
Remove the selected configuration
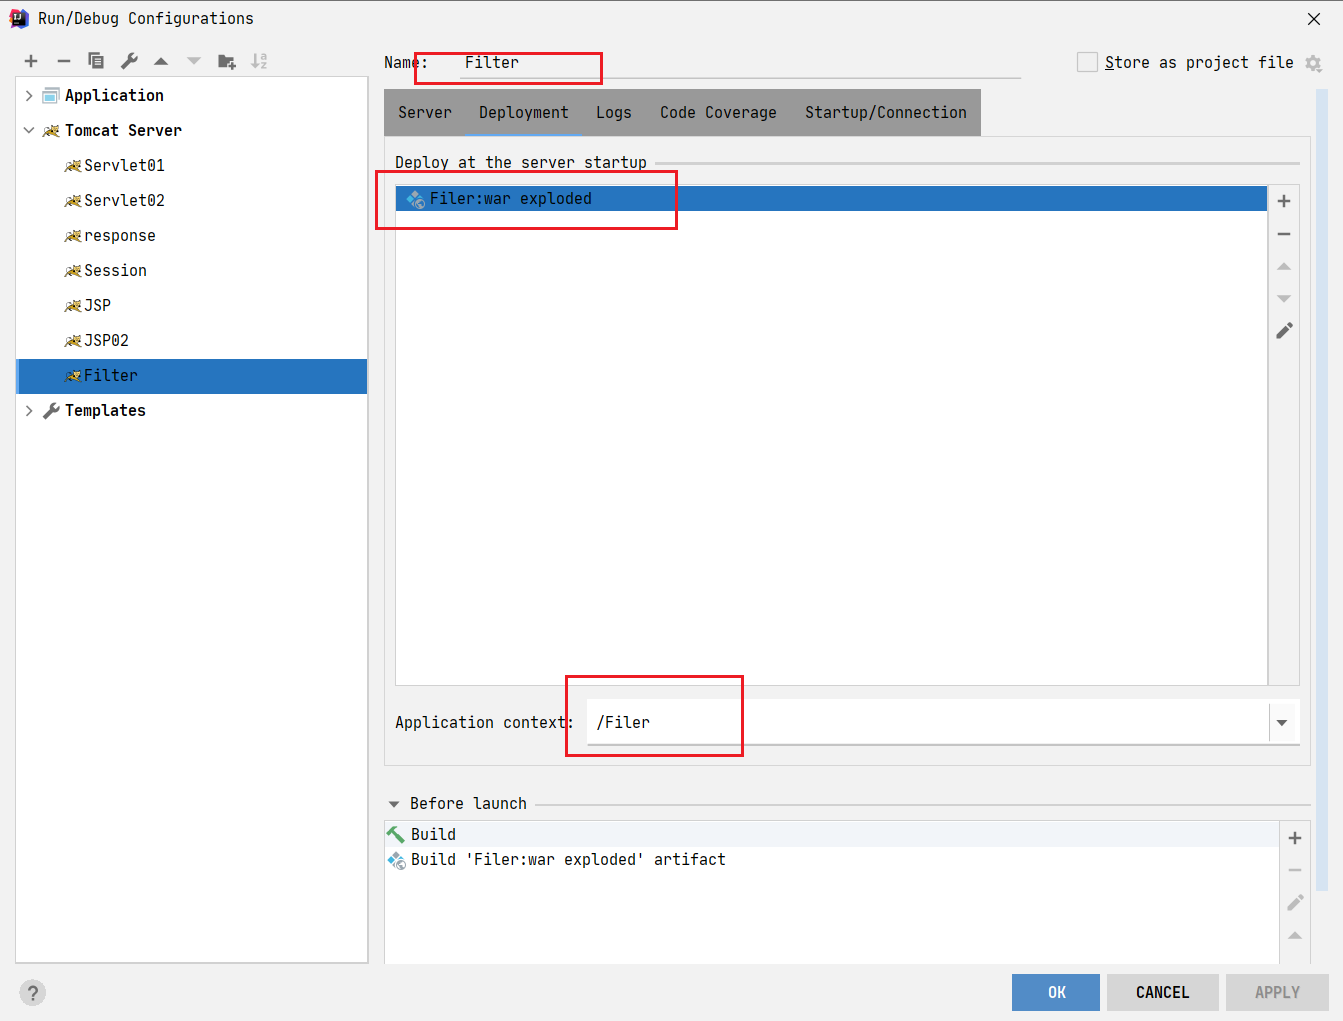(64, 61)
